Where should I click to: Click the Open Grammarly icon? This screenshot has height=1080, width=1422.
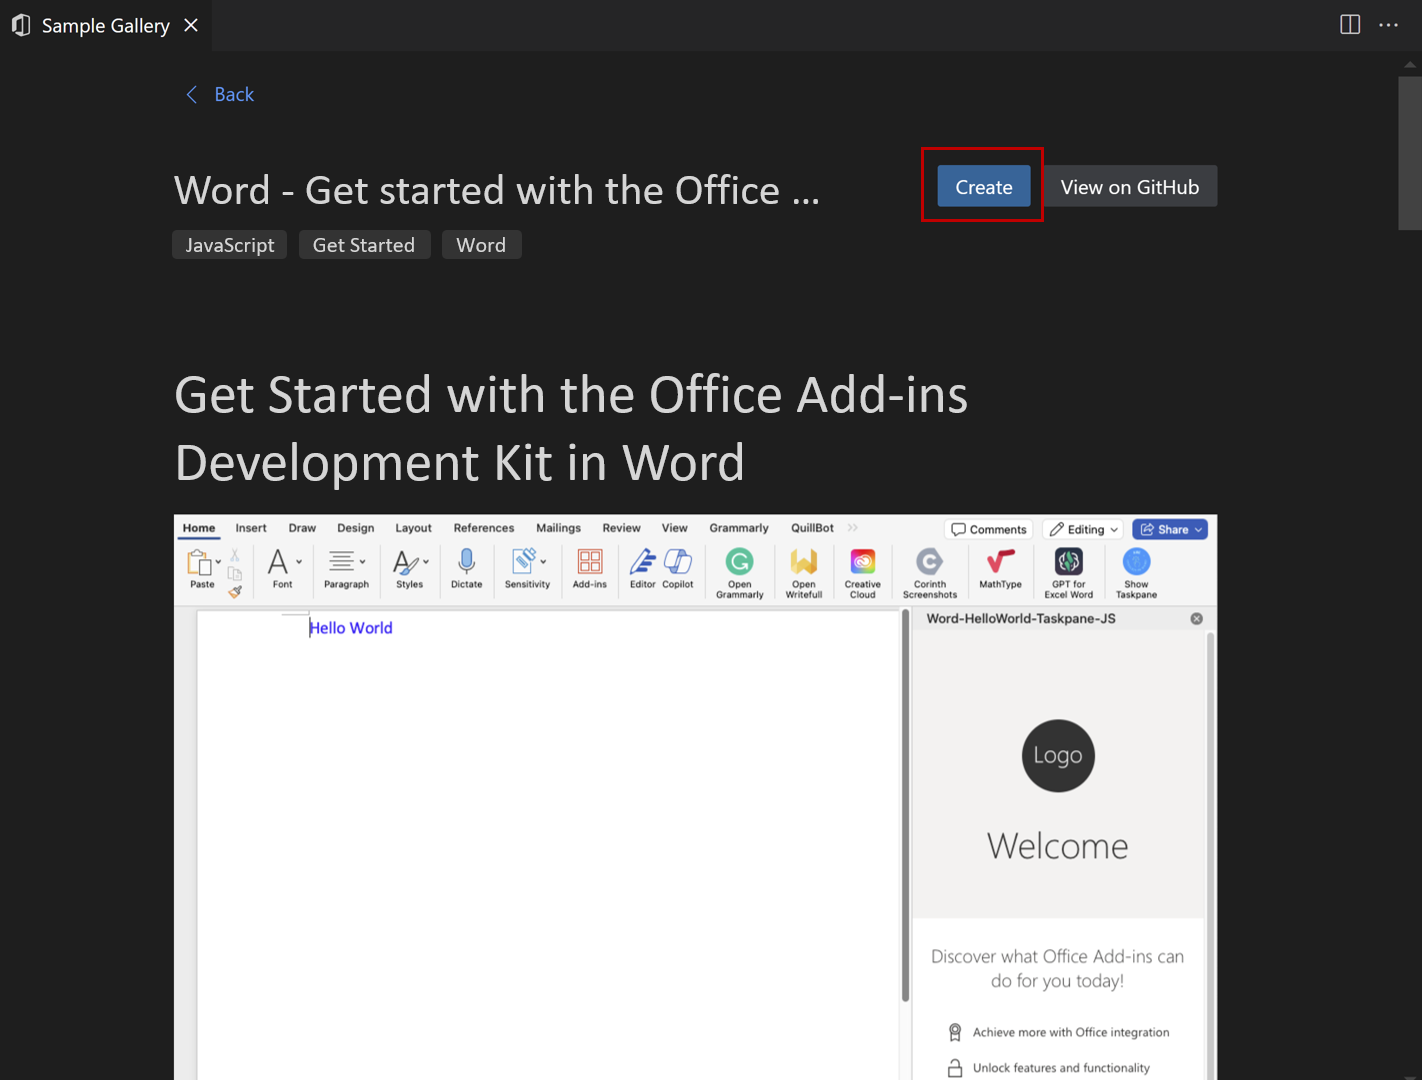click(x=740, y=562)
